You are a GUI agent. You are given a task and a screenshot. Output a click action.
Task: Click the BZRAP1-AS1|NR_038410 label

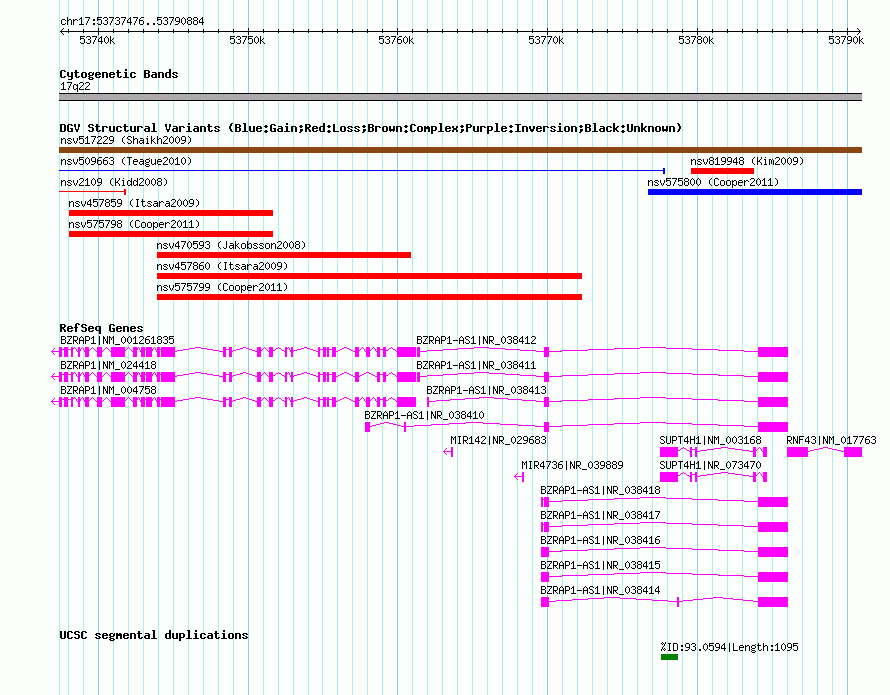(x=424, y=415)
